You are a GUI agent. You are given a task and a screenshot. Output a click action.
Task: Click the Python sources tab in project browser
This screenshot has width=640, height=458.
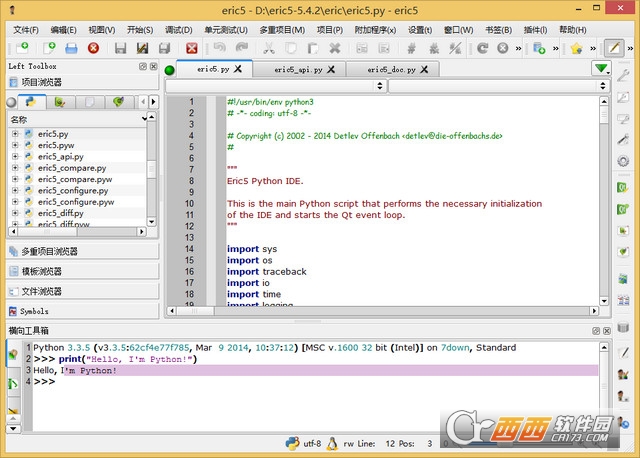click(x=31, y=102)
